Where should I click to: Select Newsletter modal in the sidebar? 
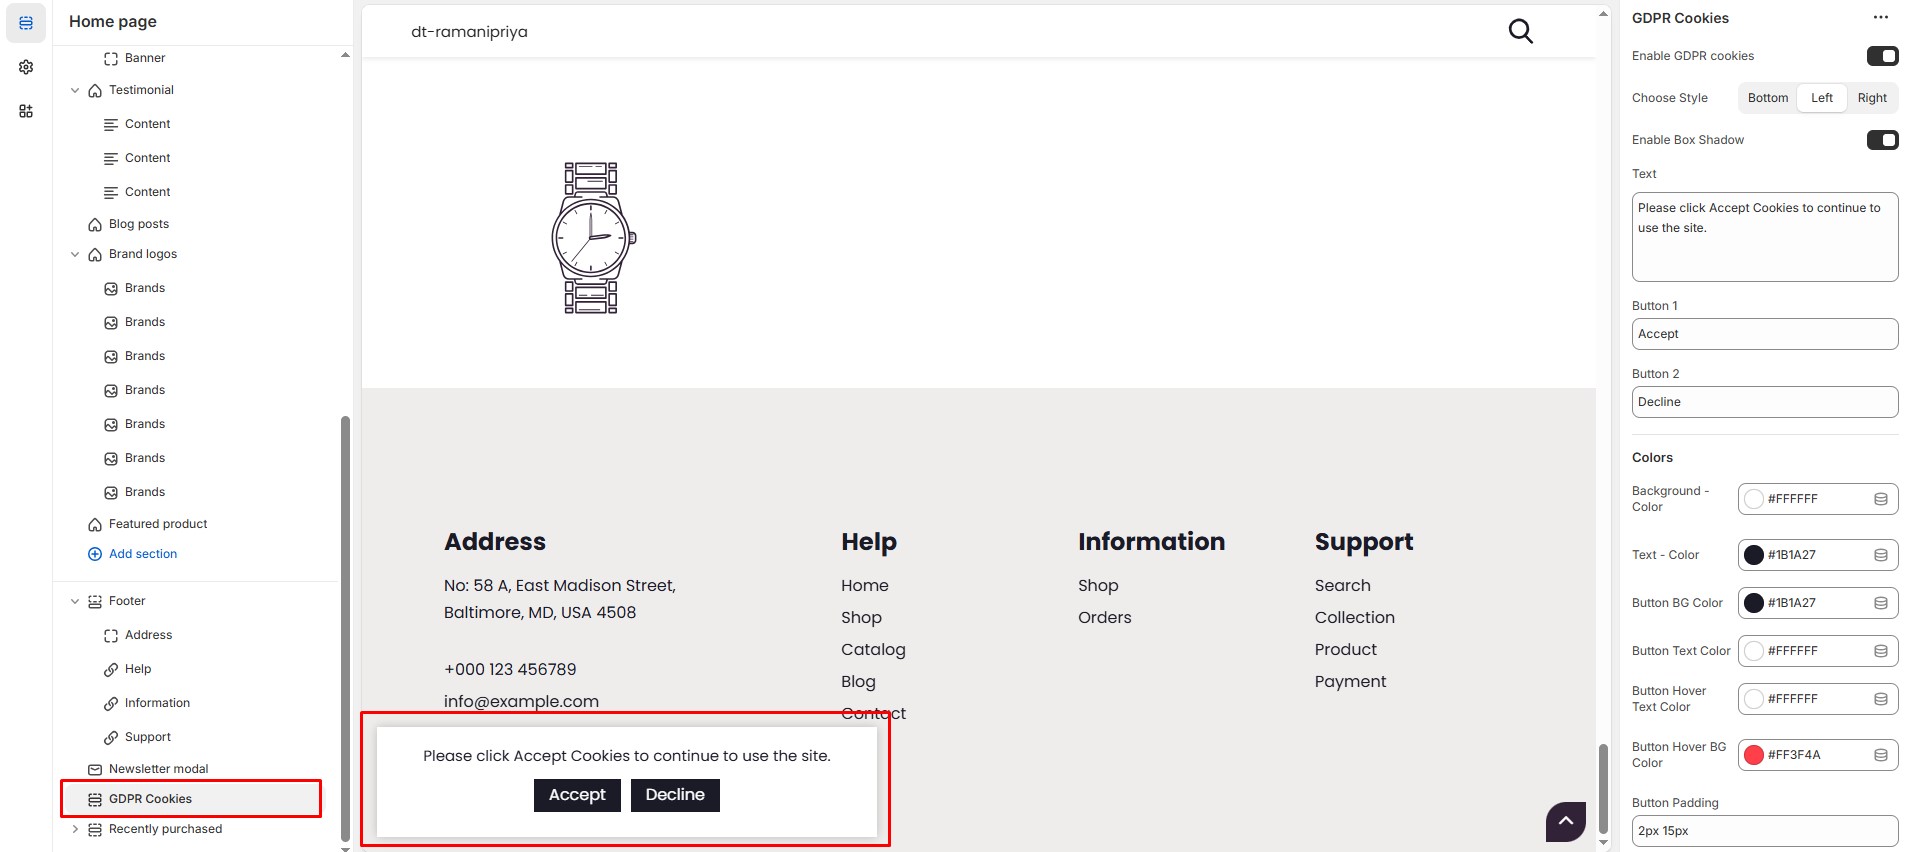(158, 769)
